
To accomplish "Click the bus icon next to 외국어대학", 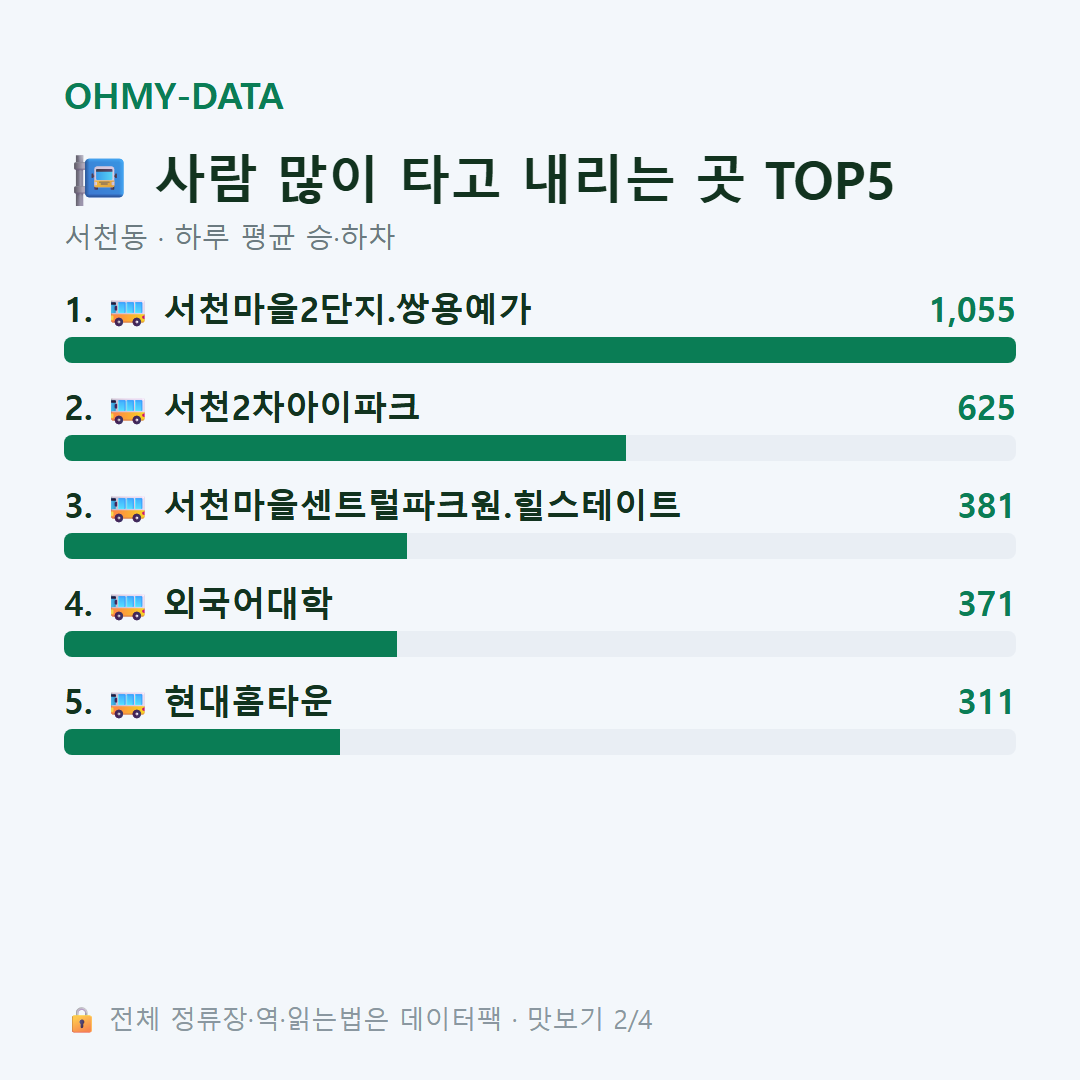I will point(127,606).
